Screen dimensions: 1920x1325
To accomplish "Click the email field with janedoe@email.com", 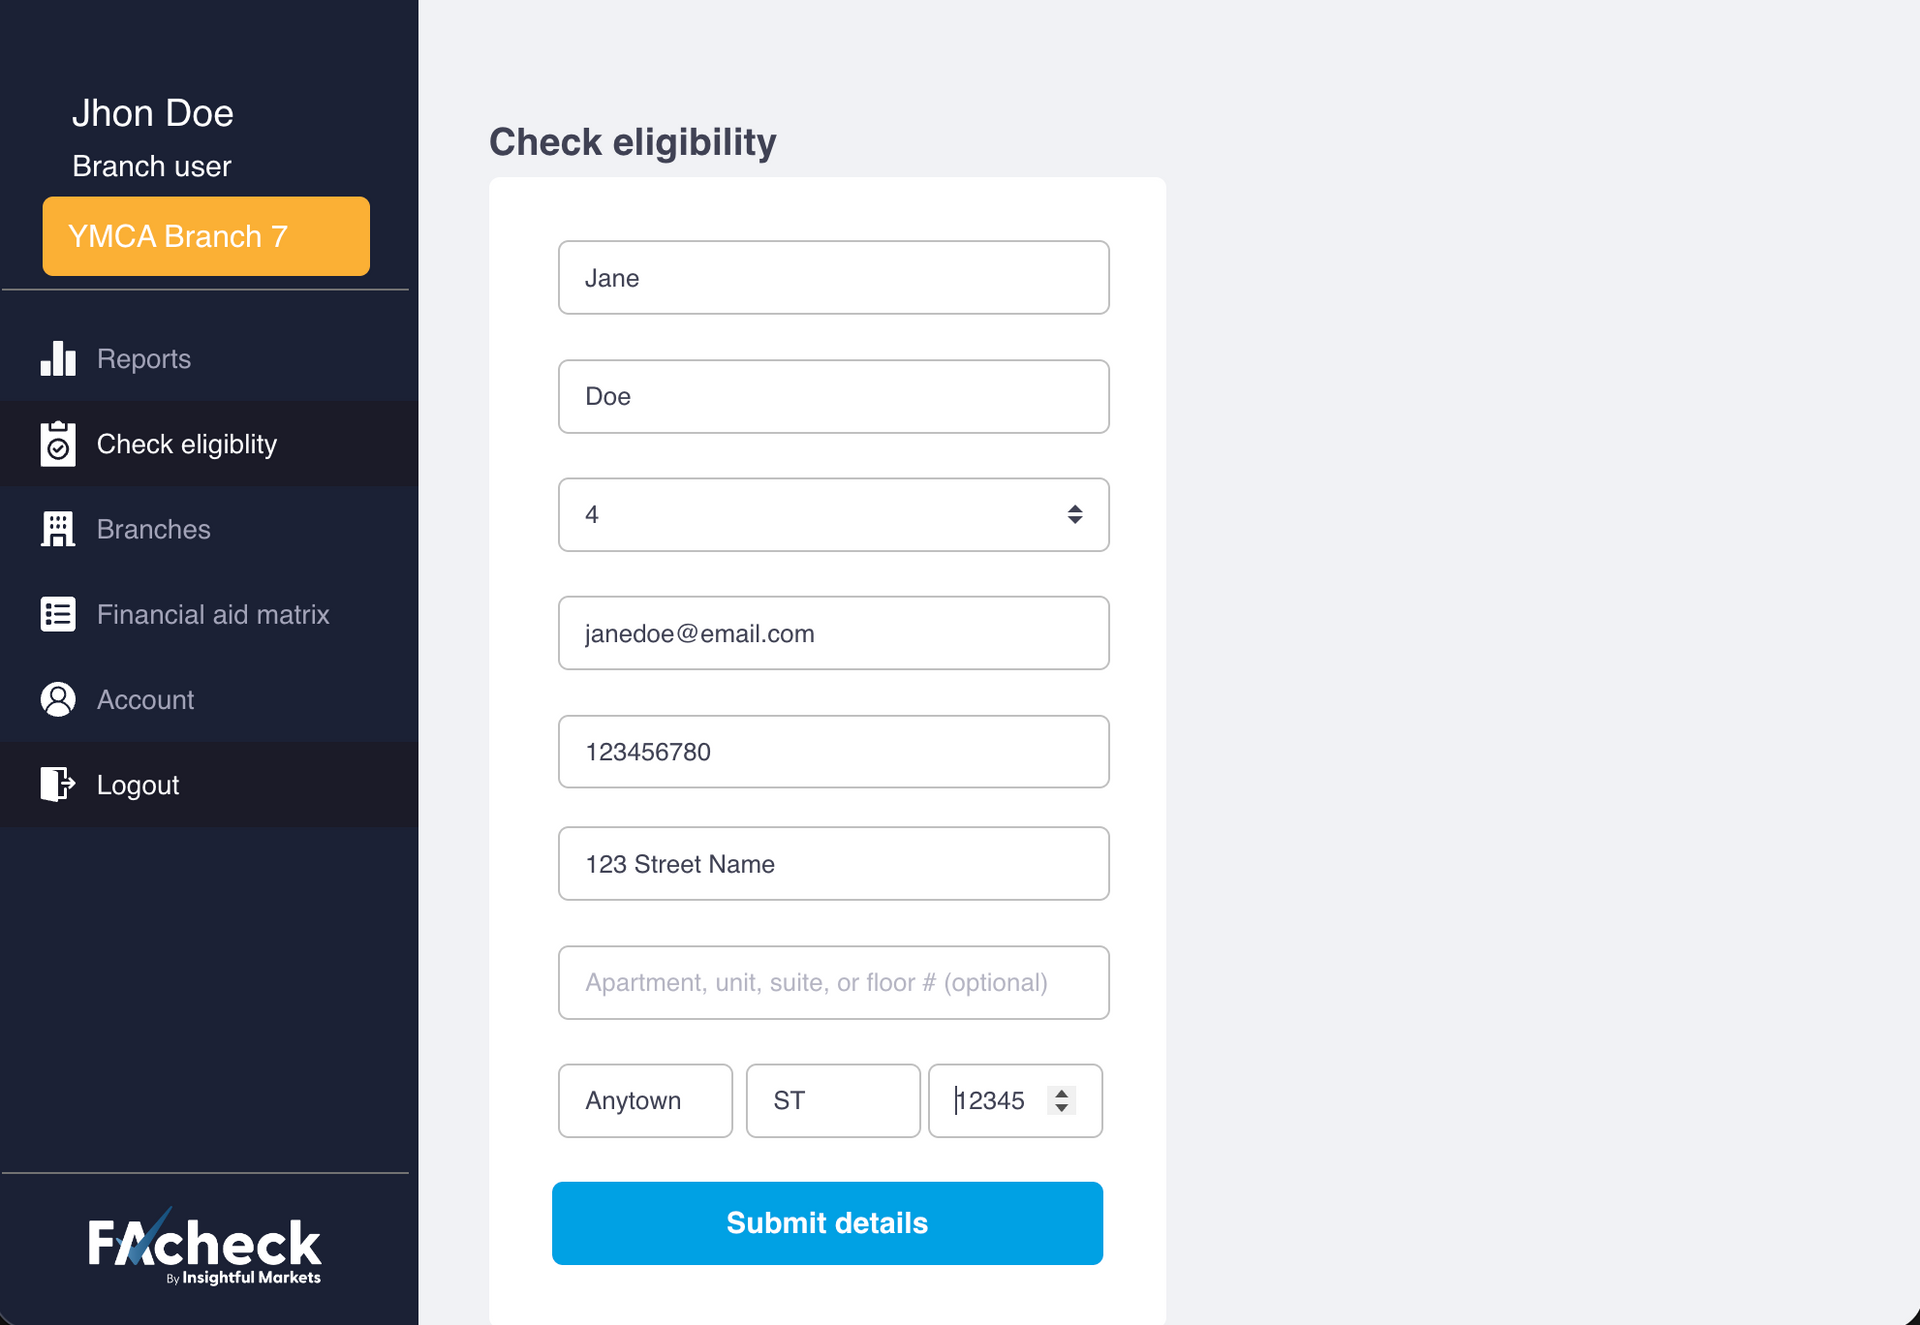I will click(833, 633).
